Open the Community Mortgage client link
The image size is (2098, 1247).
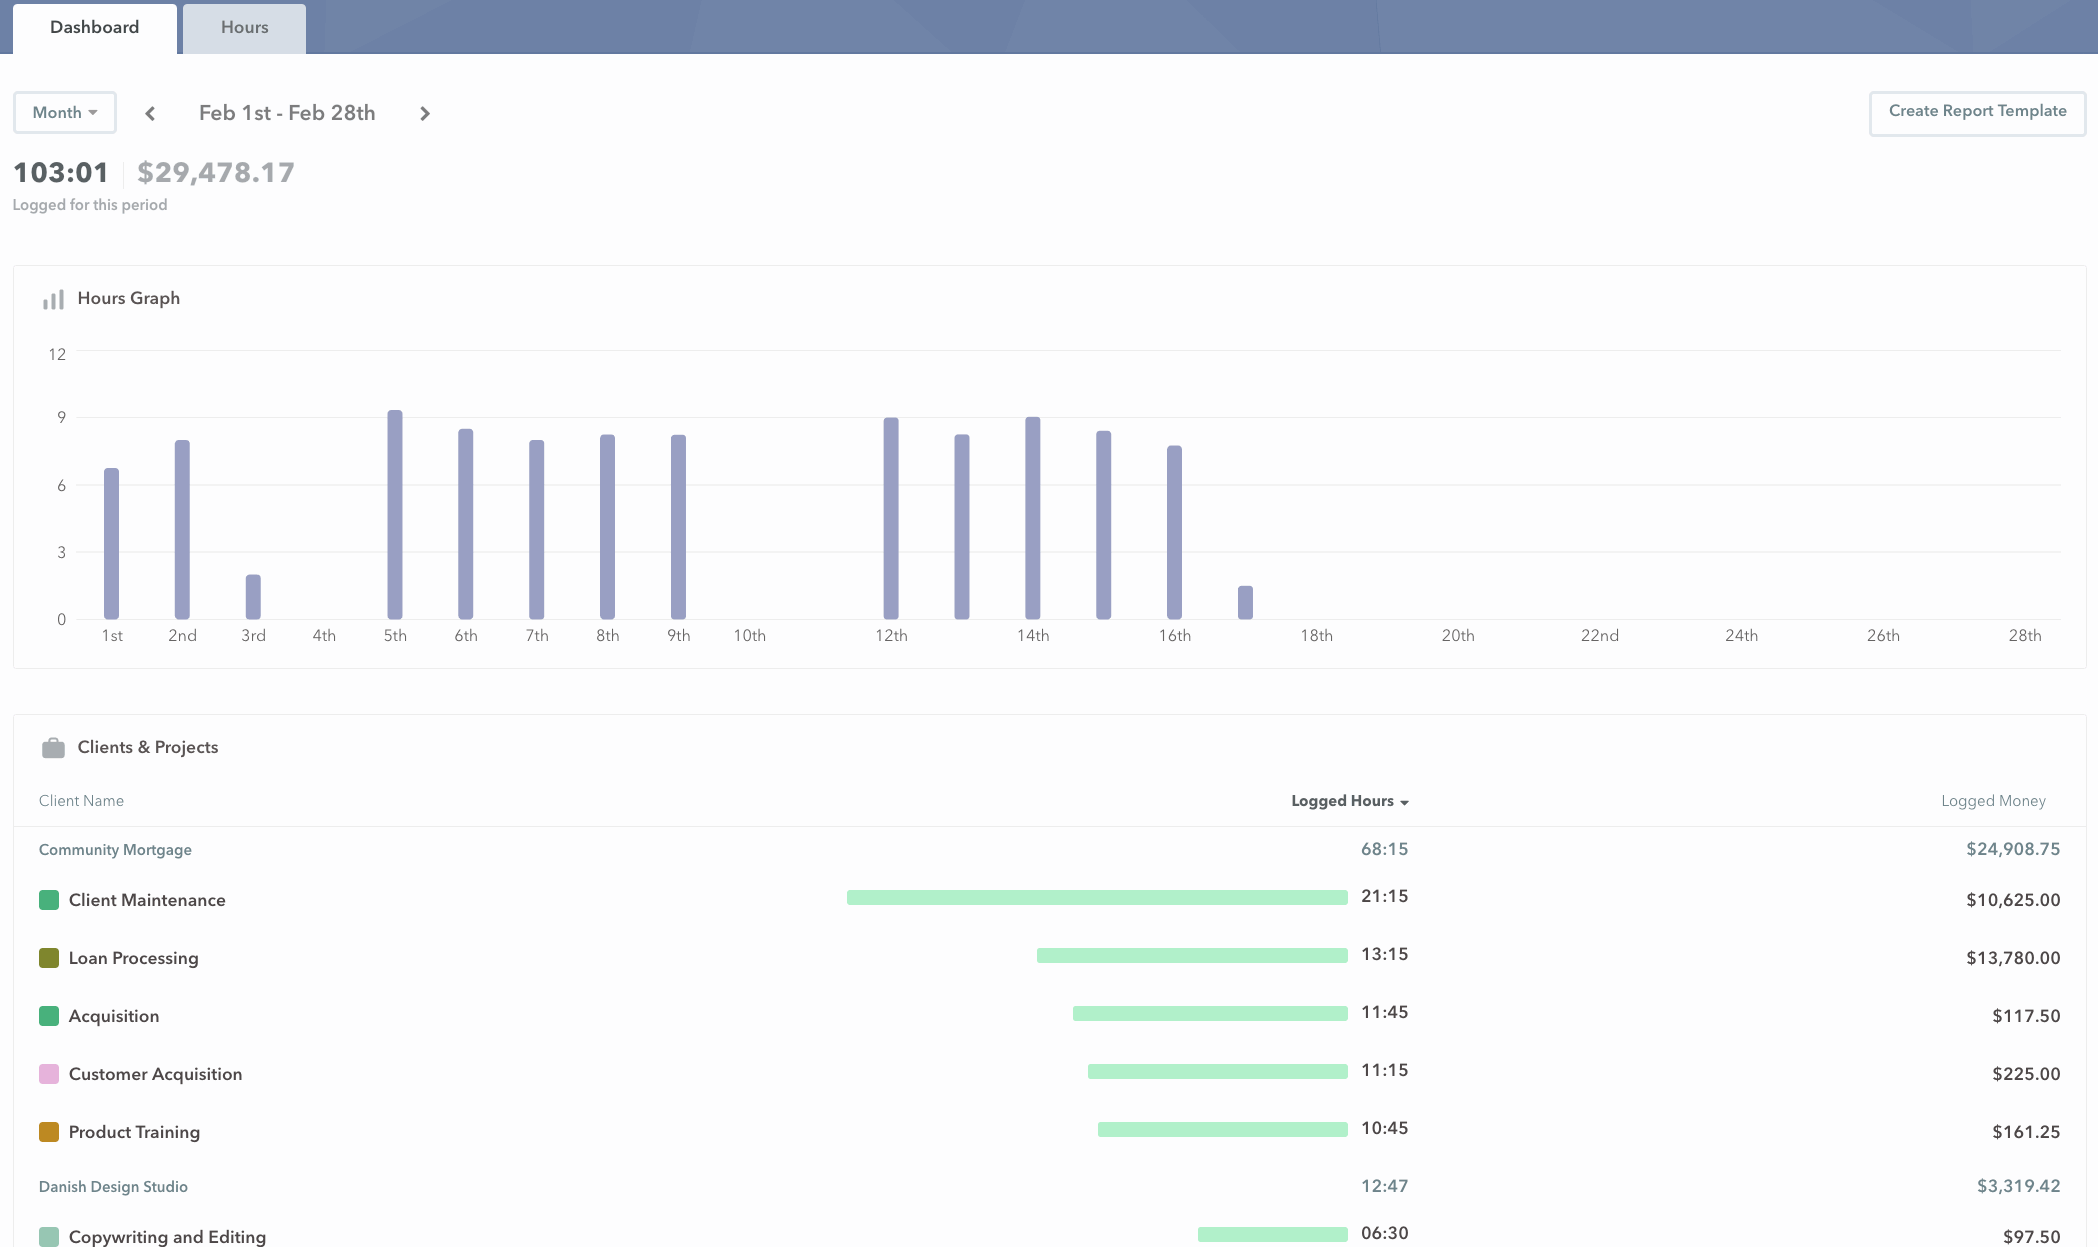115,850
